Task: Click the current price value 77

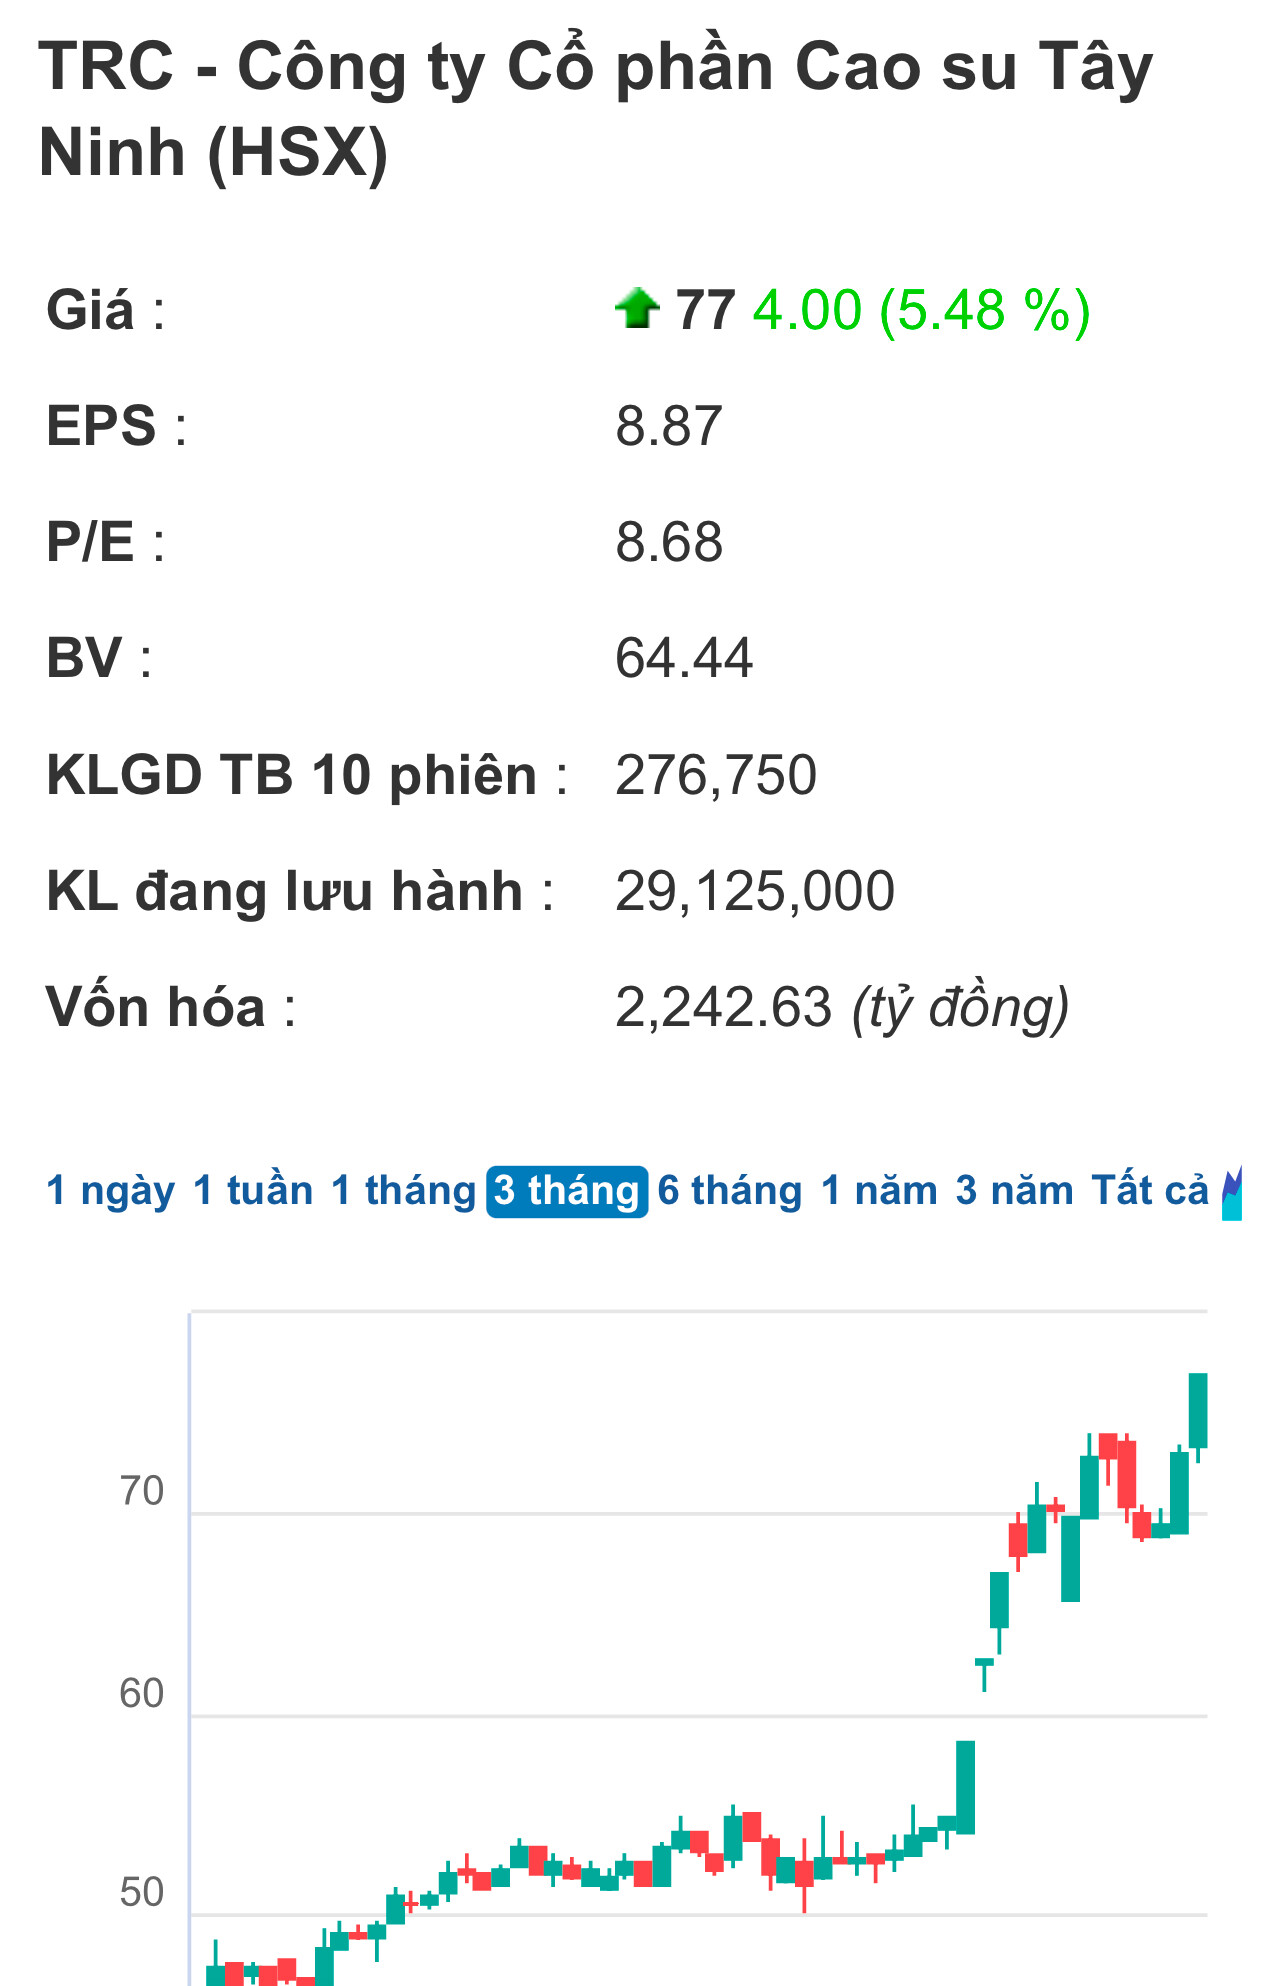Action: [x=705, y=310]
